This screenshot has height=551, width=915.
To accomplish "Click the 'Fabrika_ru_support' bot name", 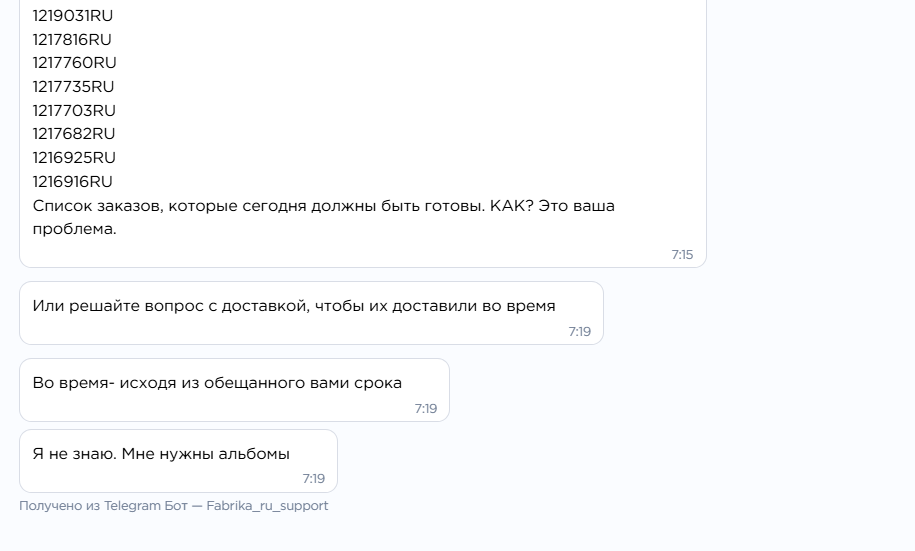I will [x=267, y=506].
